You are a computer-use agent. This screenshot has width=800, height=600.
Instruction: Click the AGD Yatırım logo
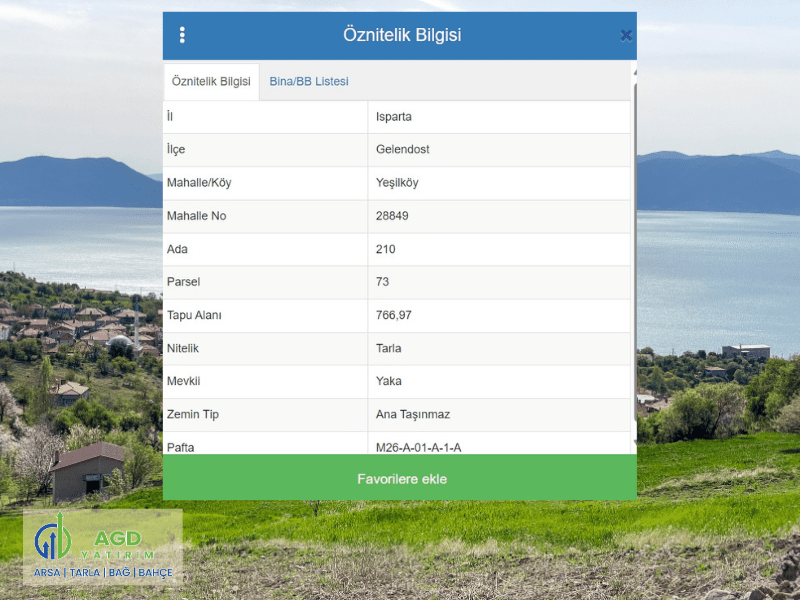[103, 547]
